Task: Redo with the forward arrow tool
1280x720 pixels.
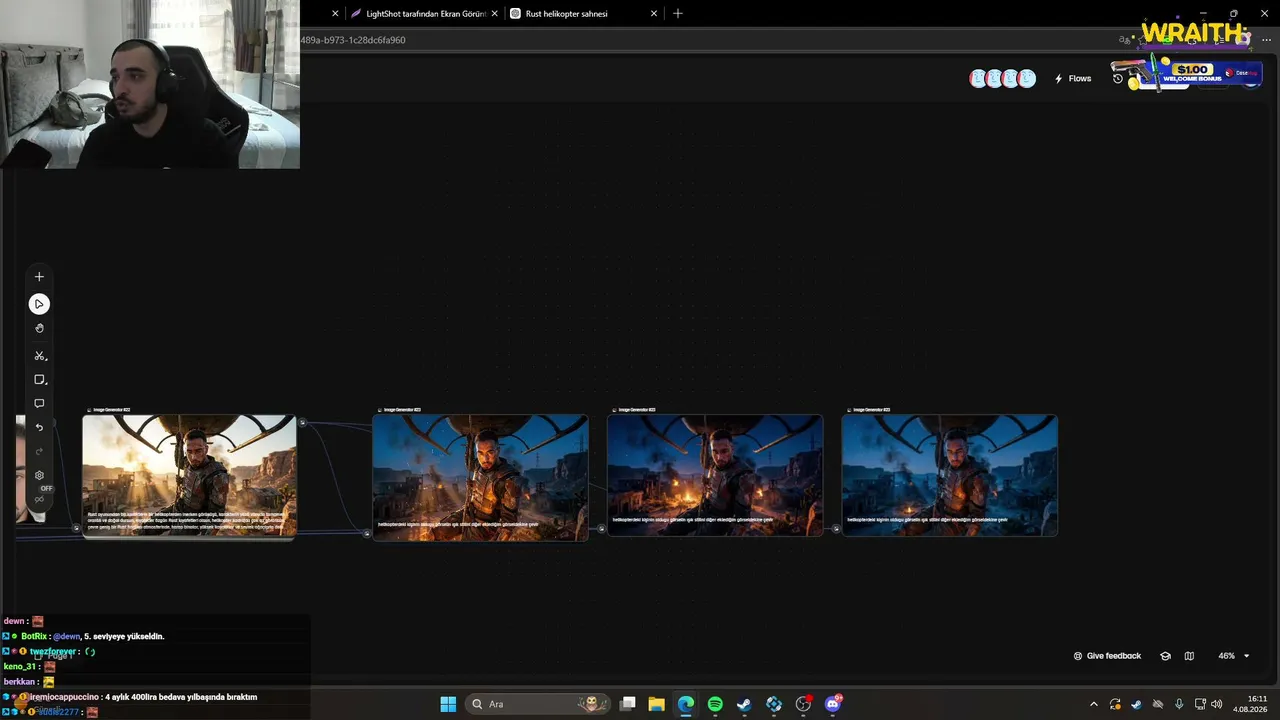Action: [x=39, y=452]
